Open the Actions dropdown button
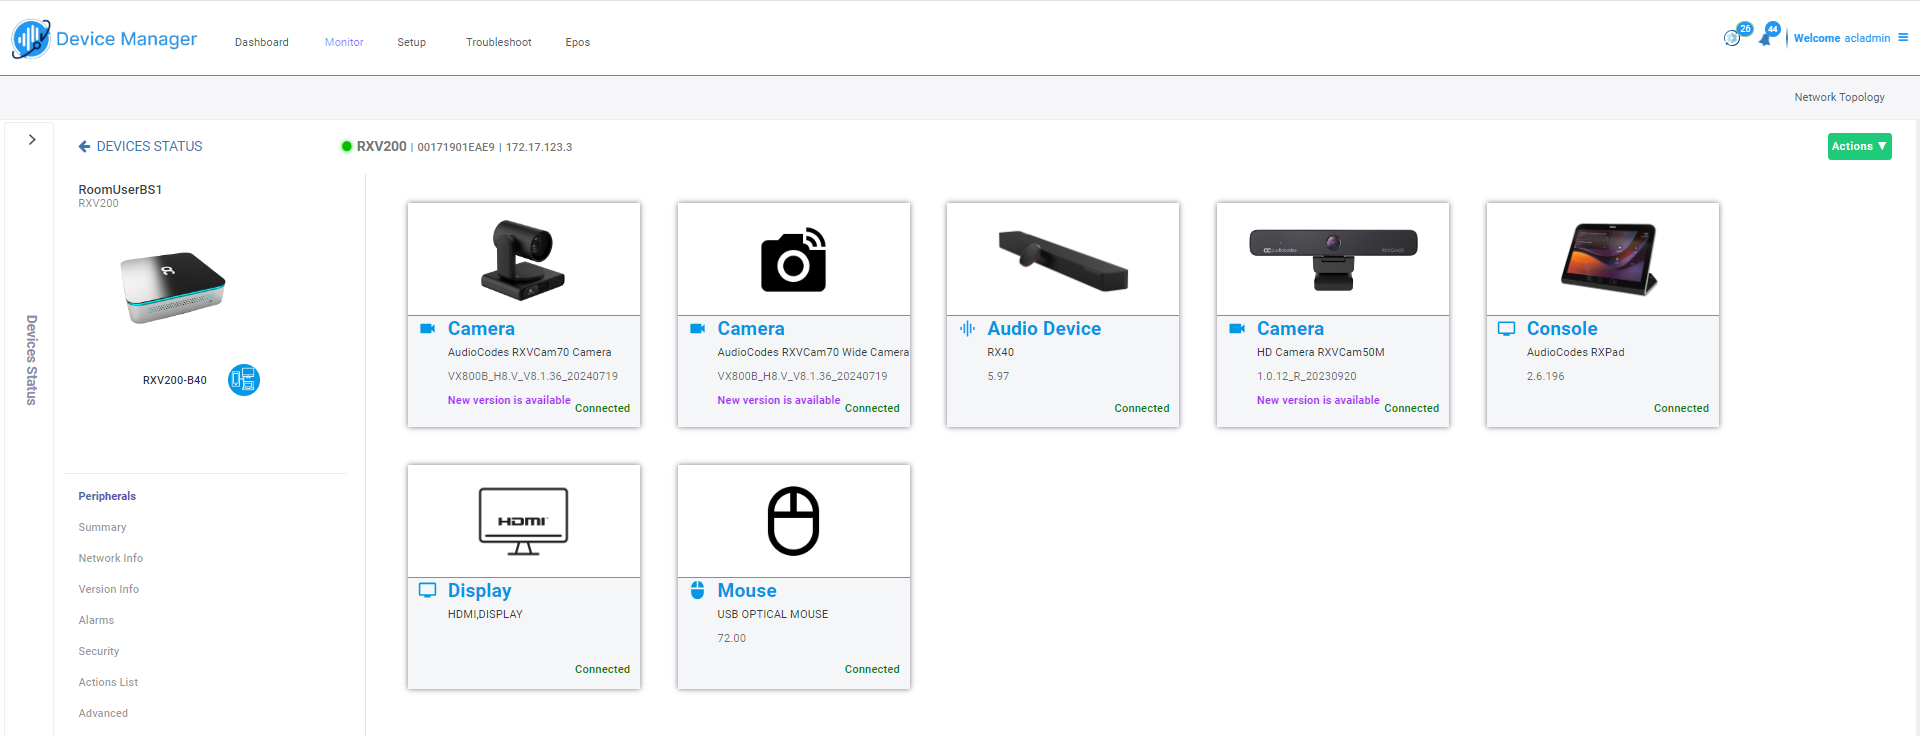1920x736 pixels. coord(1860,146)
